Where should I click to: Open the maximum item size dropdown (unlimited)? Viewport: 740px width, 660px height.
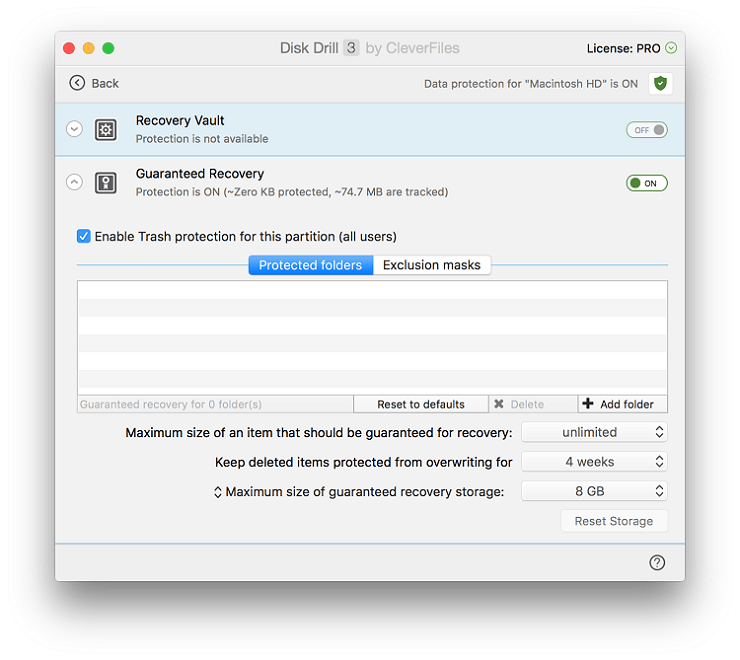coord(594,432)
